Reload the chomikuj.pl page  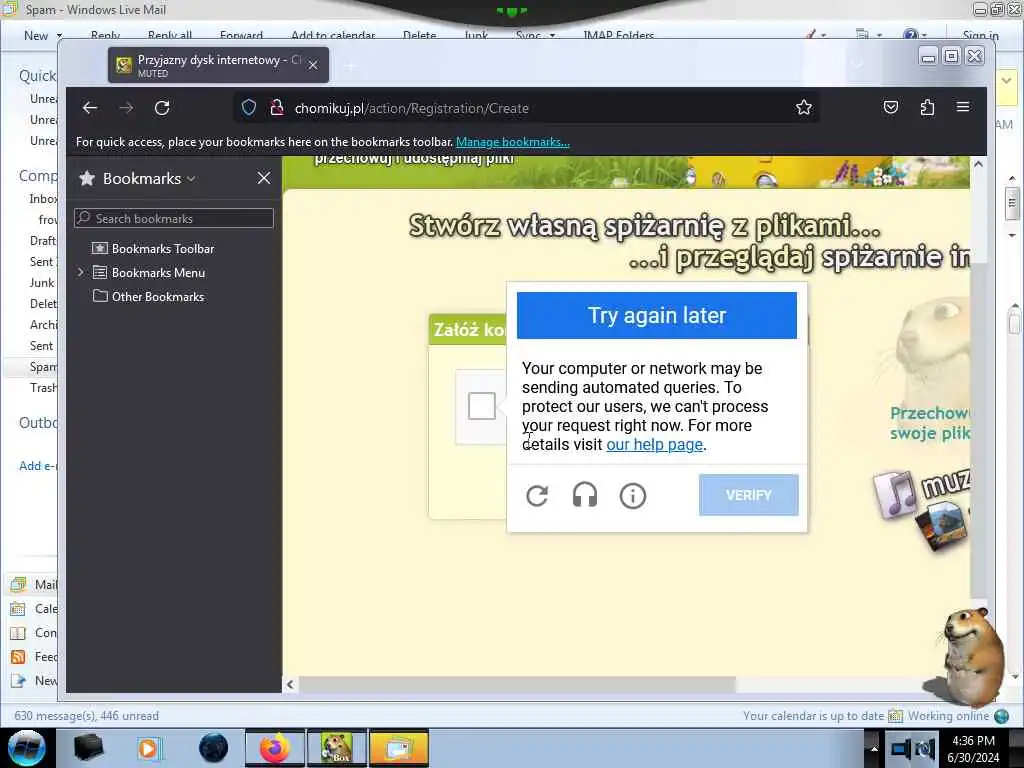tap(162, 108)
